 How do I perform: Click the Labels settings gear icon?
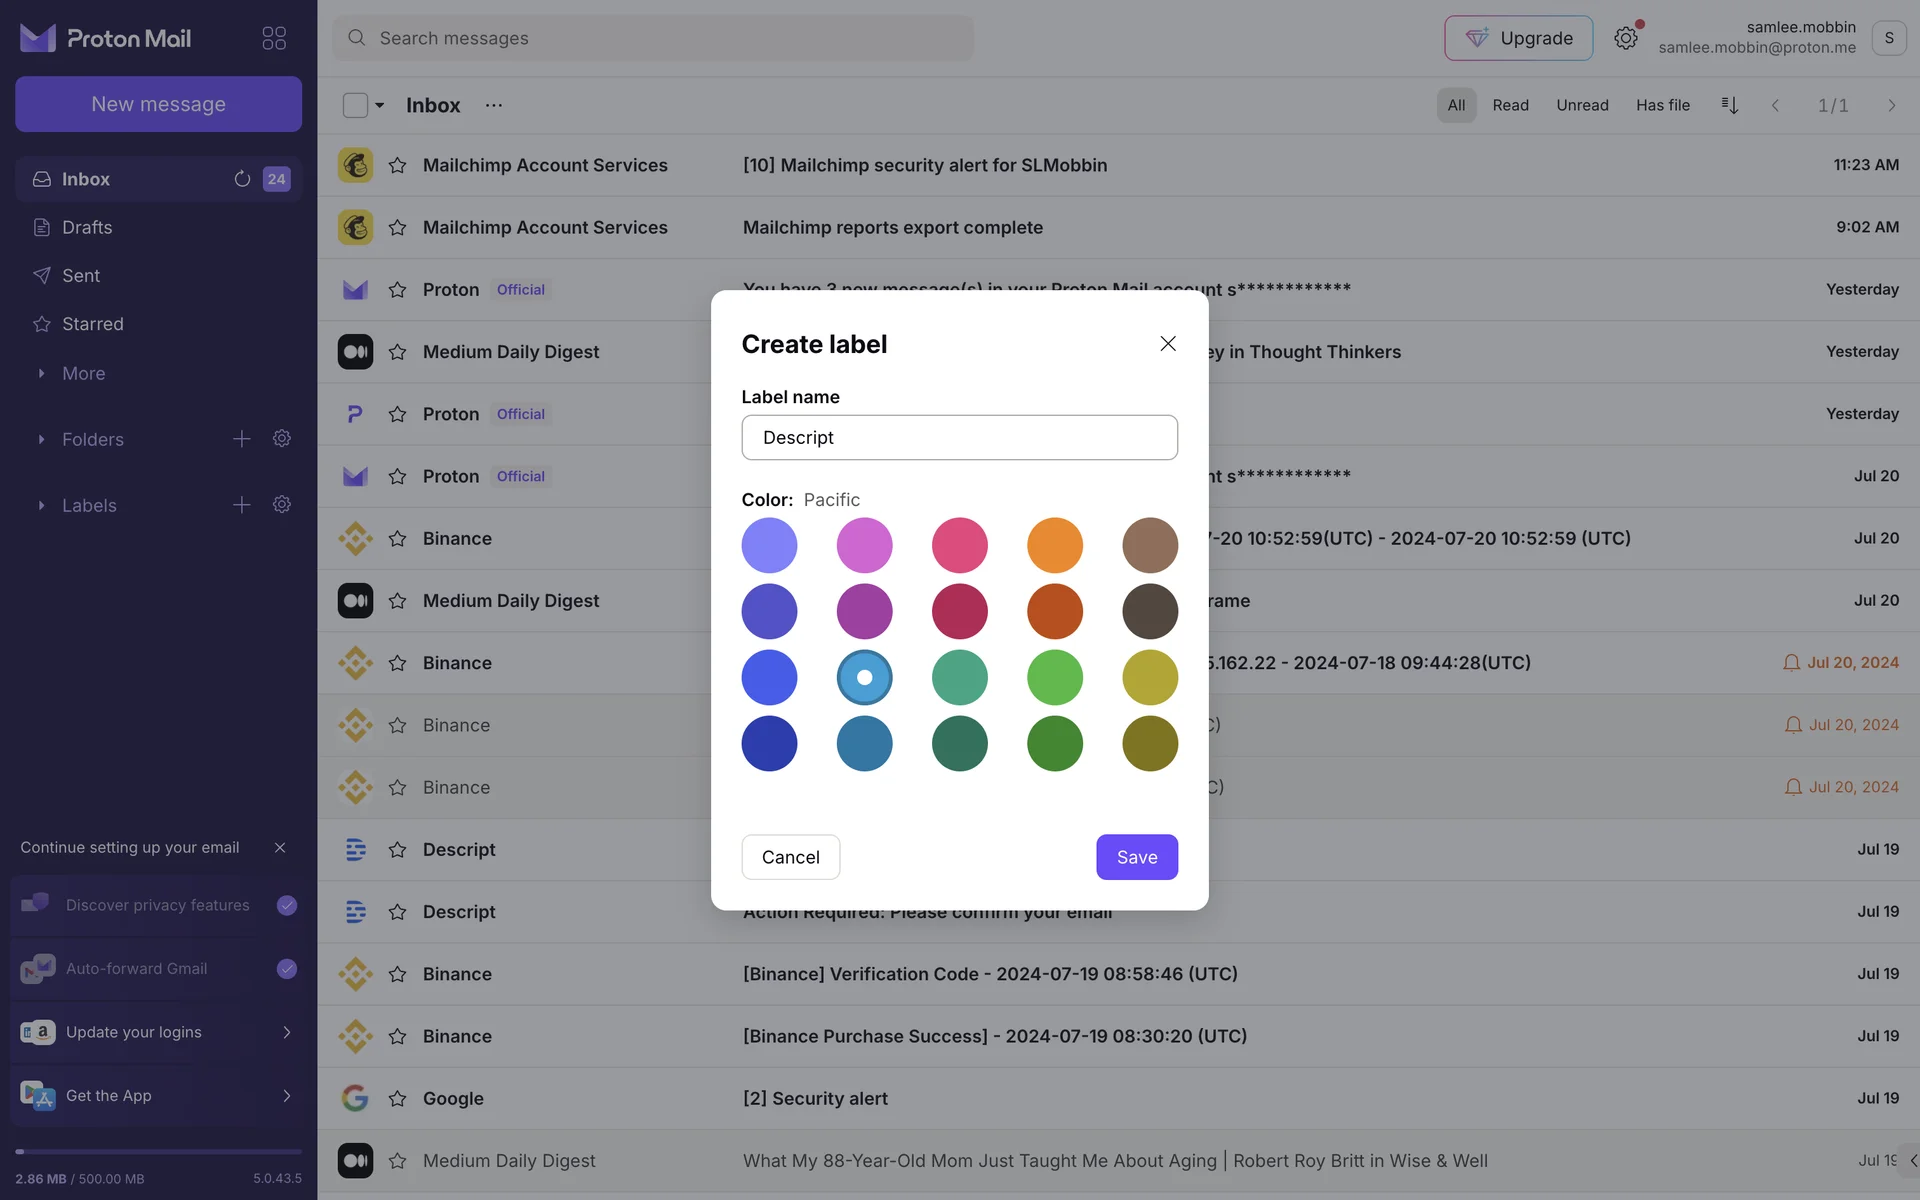pos(282,505)
